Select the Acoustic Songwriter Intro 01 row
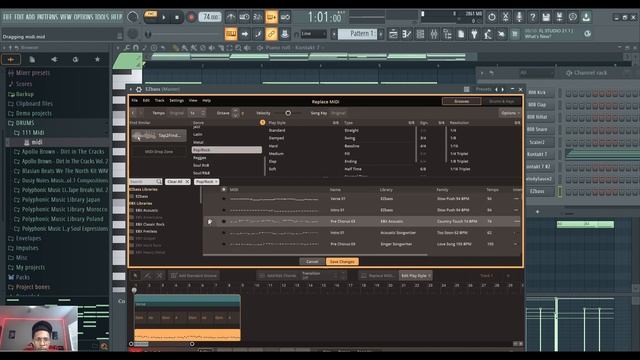 362,233
